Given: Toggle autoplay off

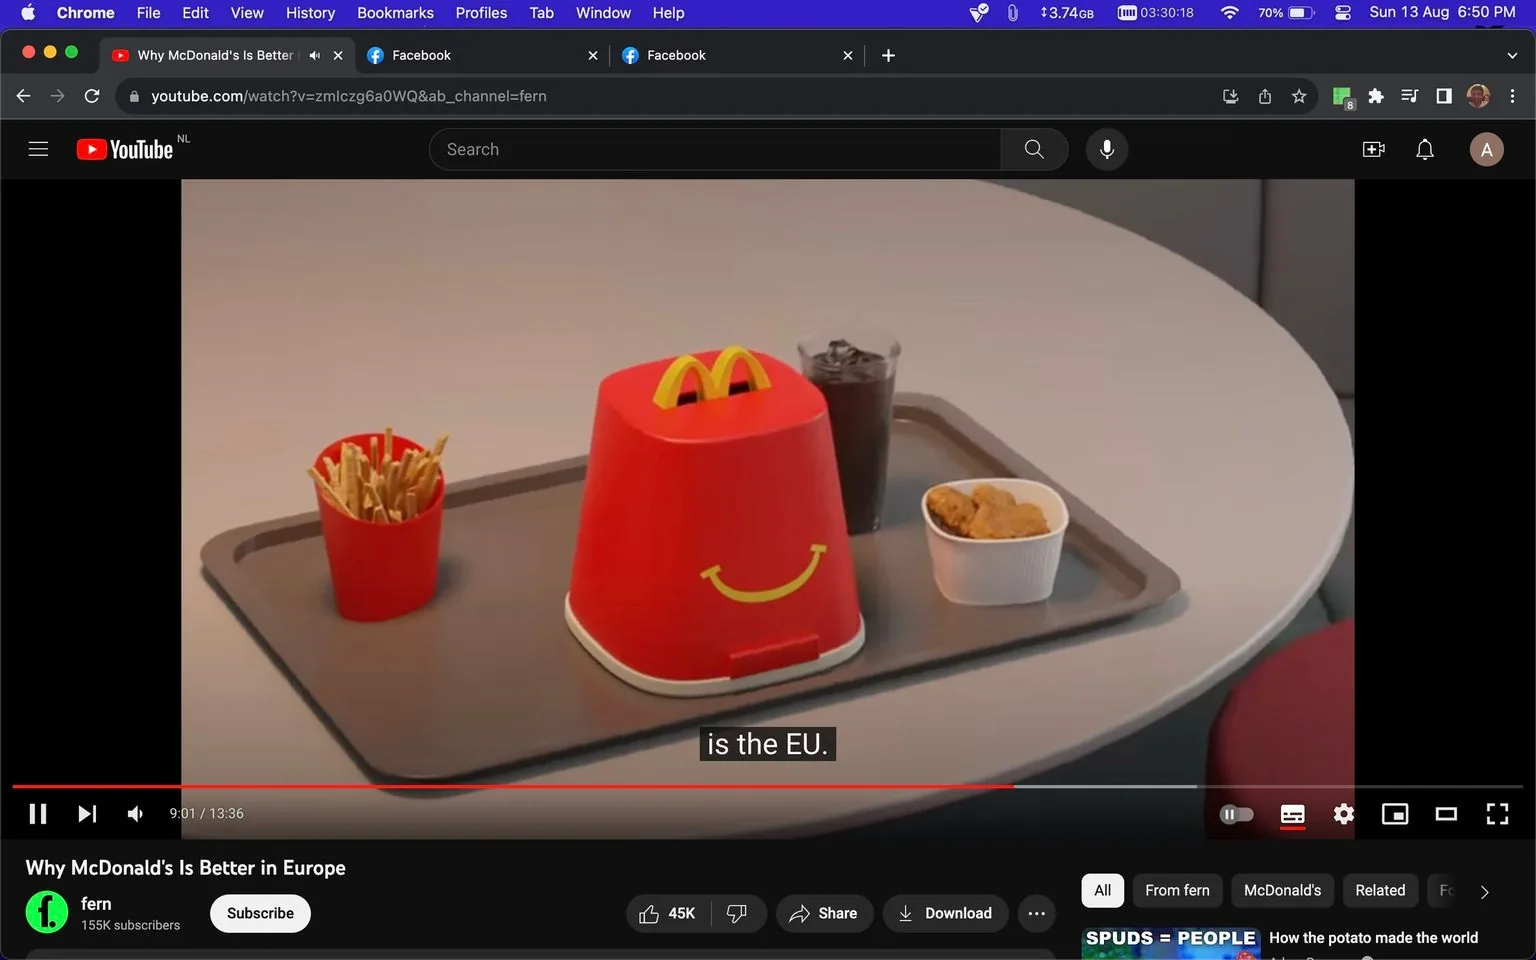Looking at the screenshot, I should pyautogui.click(x=1236, y=813).
